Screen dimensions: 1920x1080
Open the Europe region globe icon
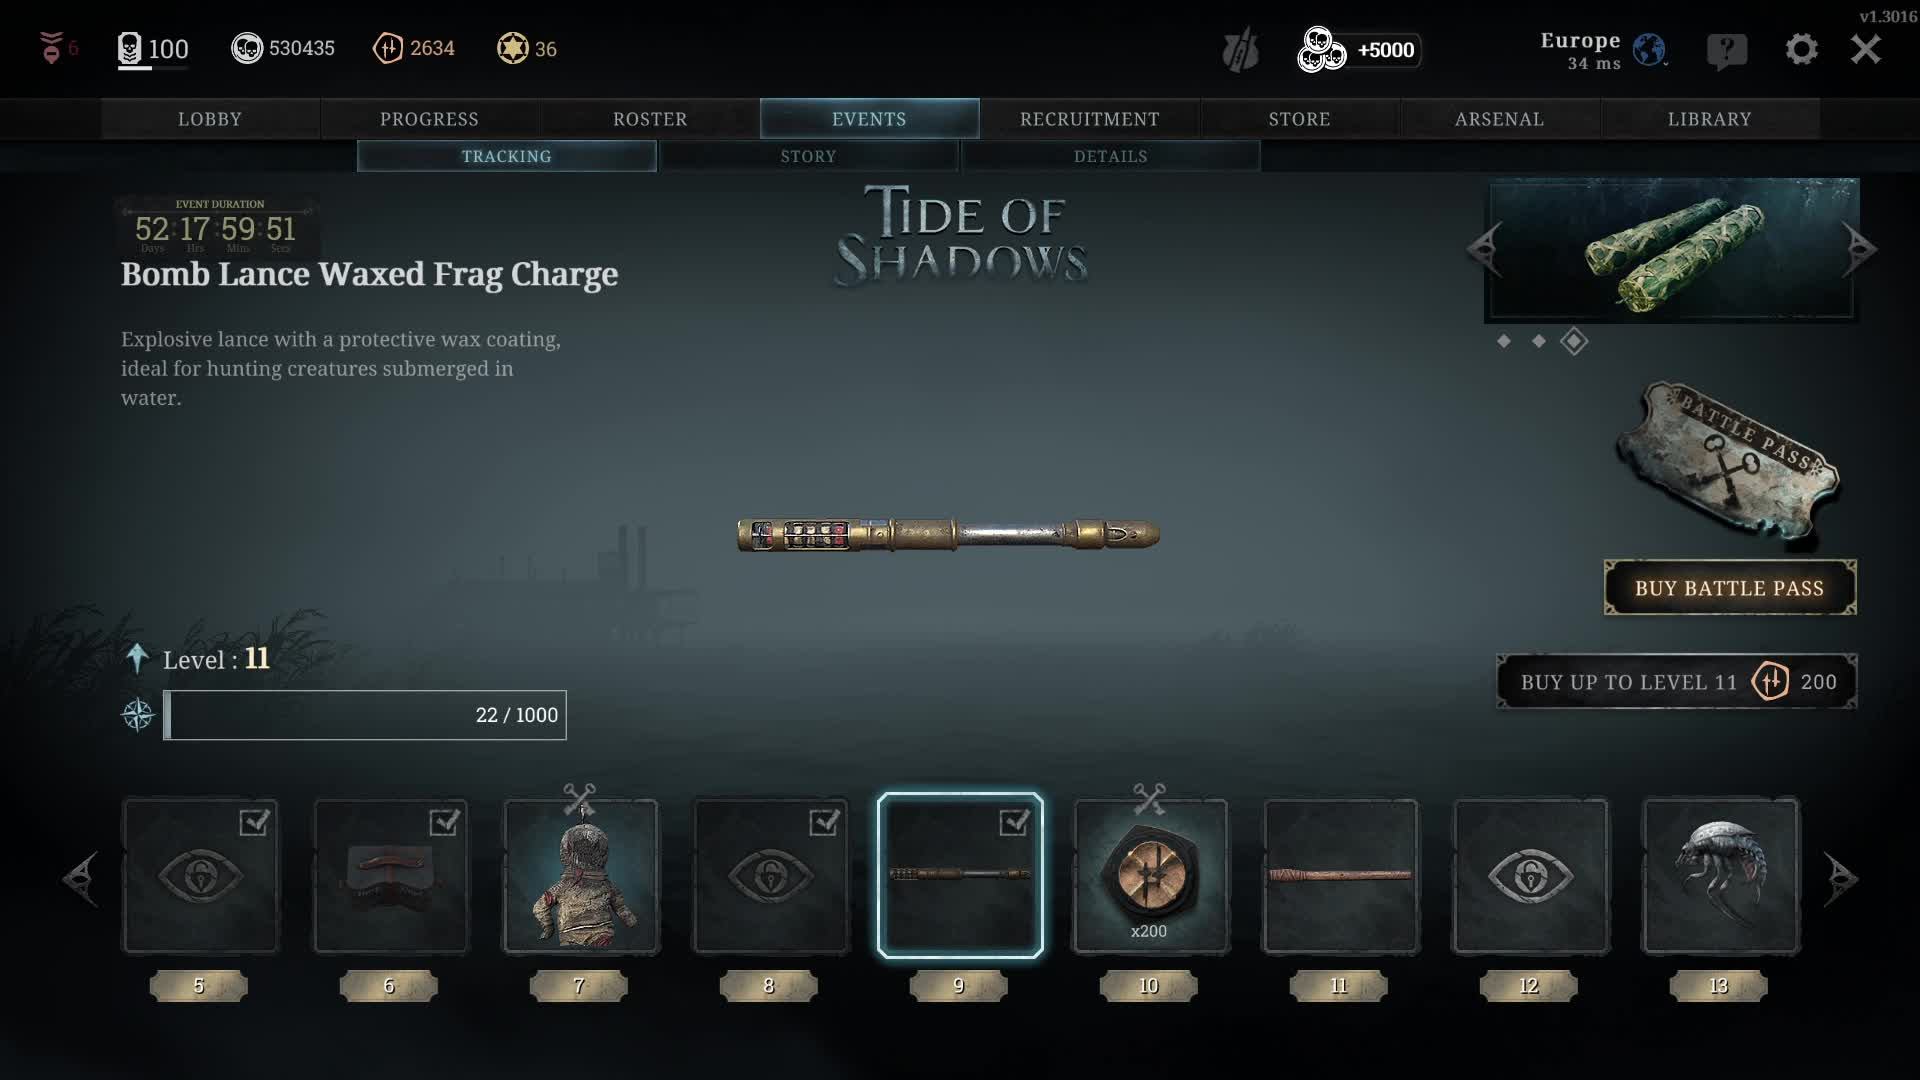[x=1649, y=49]
